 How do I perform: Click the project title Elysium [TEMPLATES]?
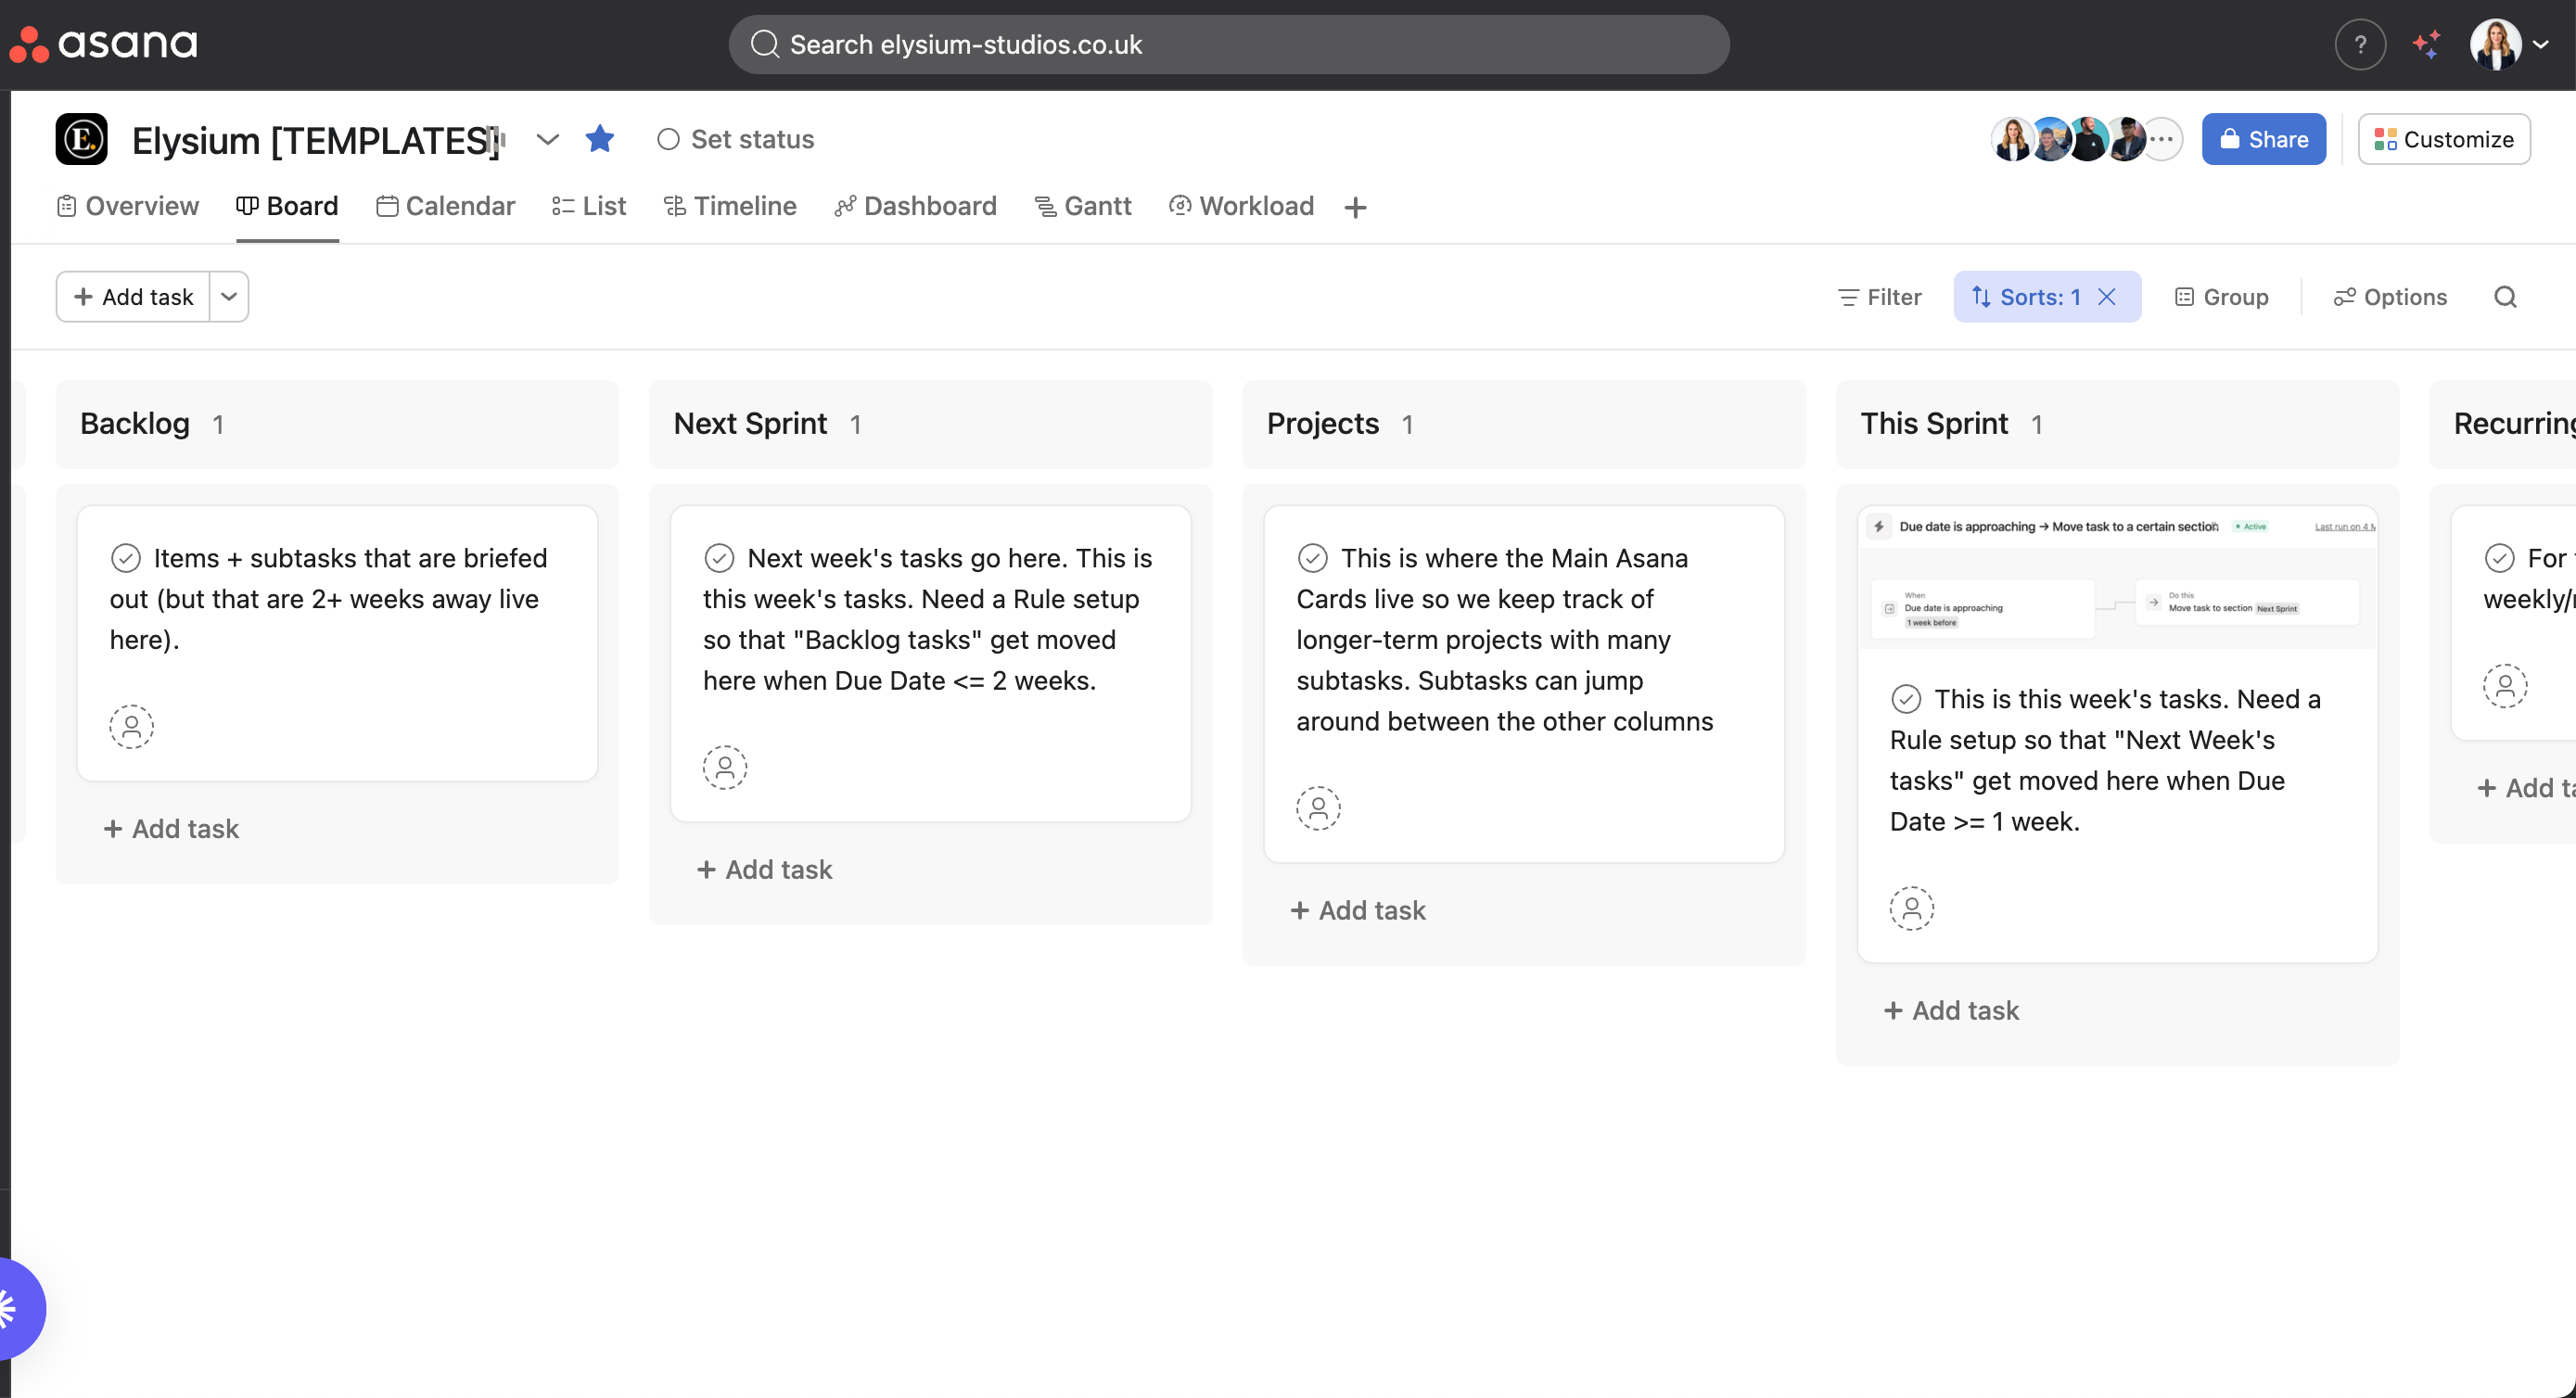coord(316,140)
